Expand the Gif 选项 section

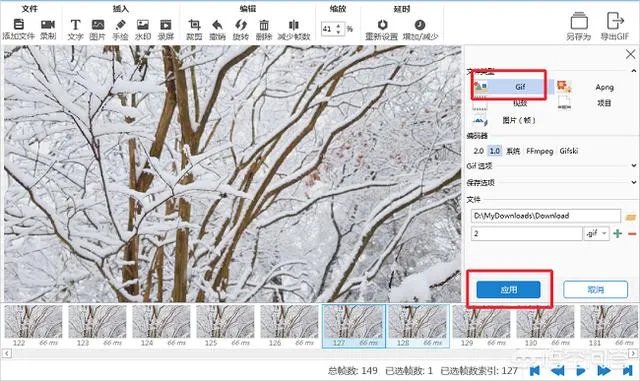[x=633, y=166]
